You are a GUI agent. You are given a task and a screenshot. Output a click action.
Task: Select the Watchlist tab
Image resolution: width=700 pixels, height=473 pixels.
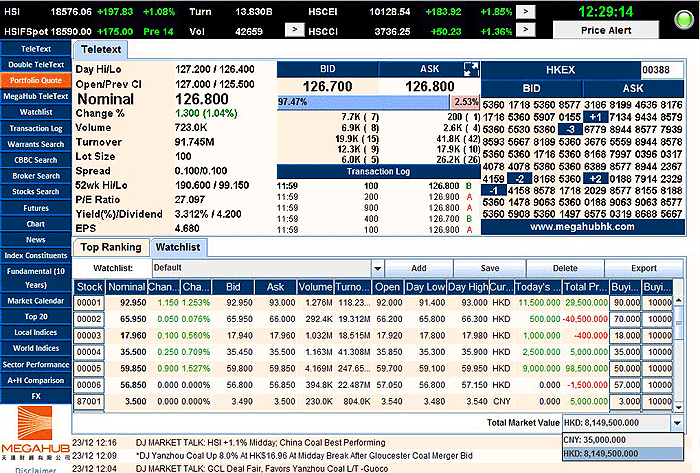click(176, 247)
